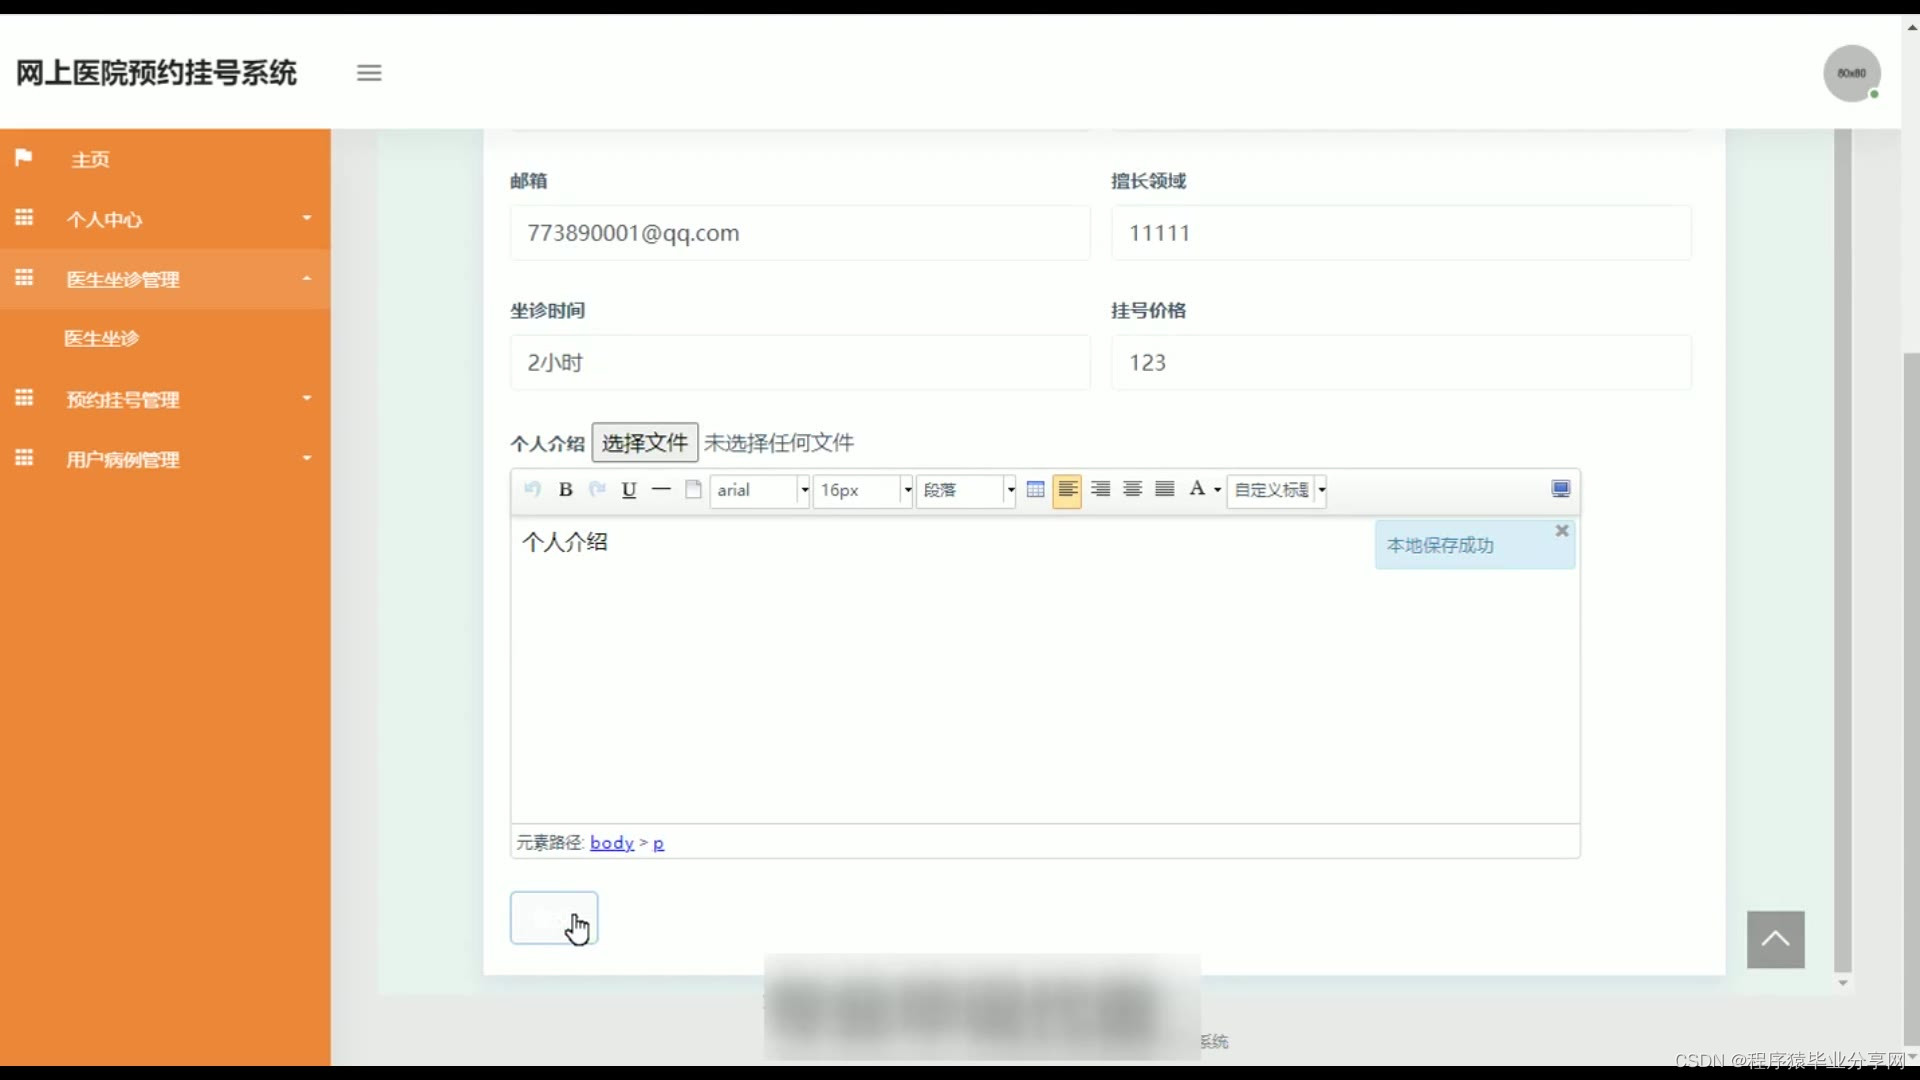Justify text in the editor
This screenshot has width=1920, height=1080.
[x=1164, y=490]
